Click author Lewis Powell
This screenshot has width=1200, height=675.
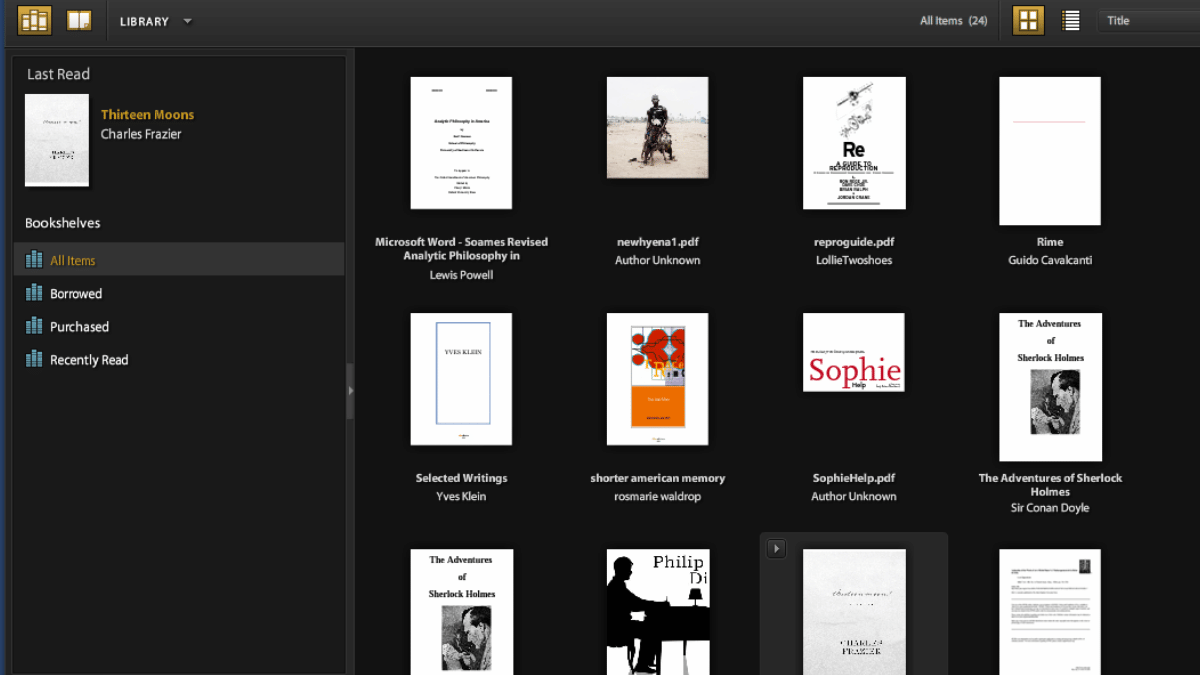461,275
